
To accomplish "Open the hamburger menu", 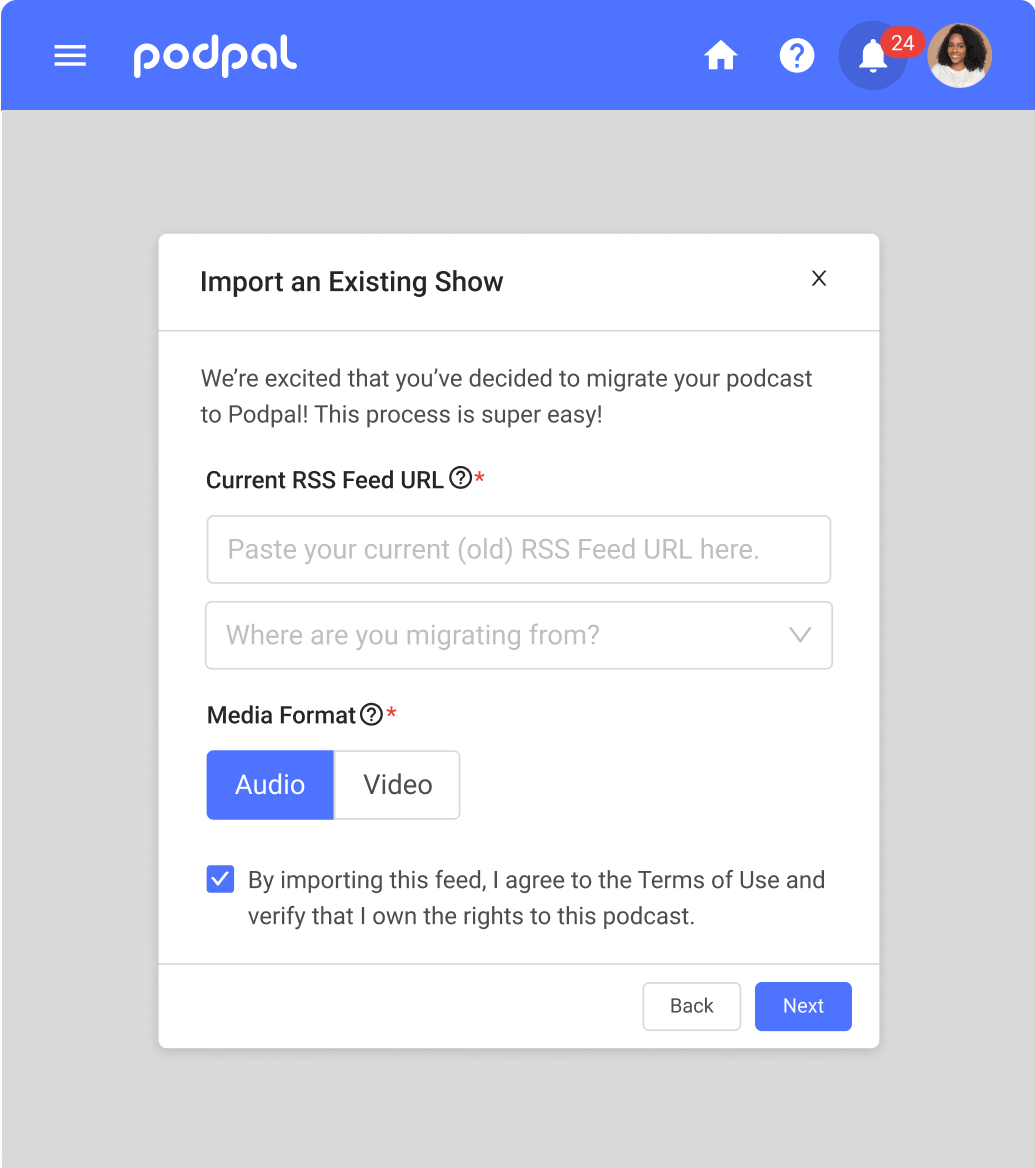I will point(70,56).
